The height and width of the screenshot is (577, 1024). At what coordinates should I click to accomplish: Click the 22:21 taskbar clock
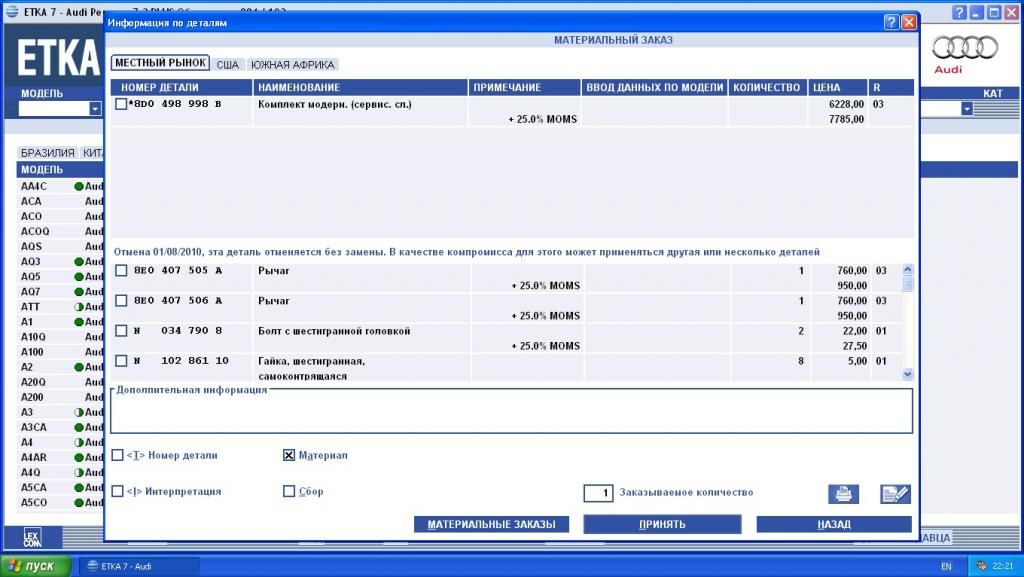pos(1002,566)
